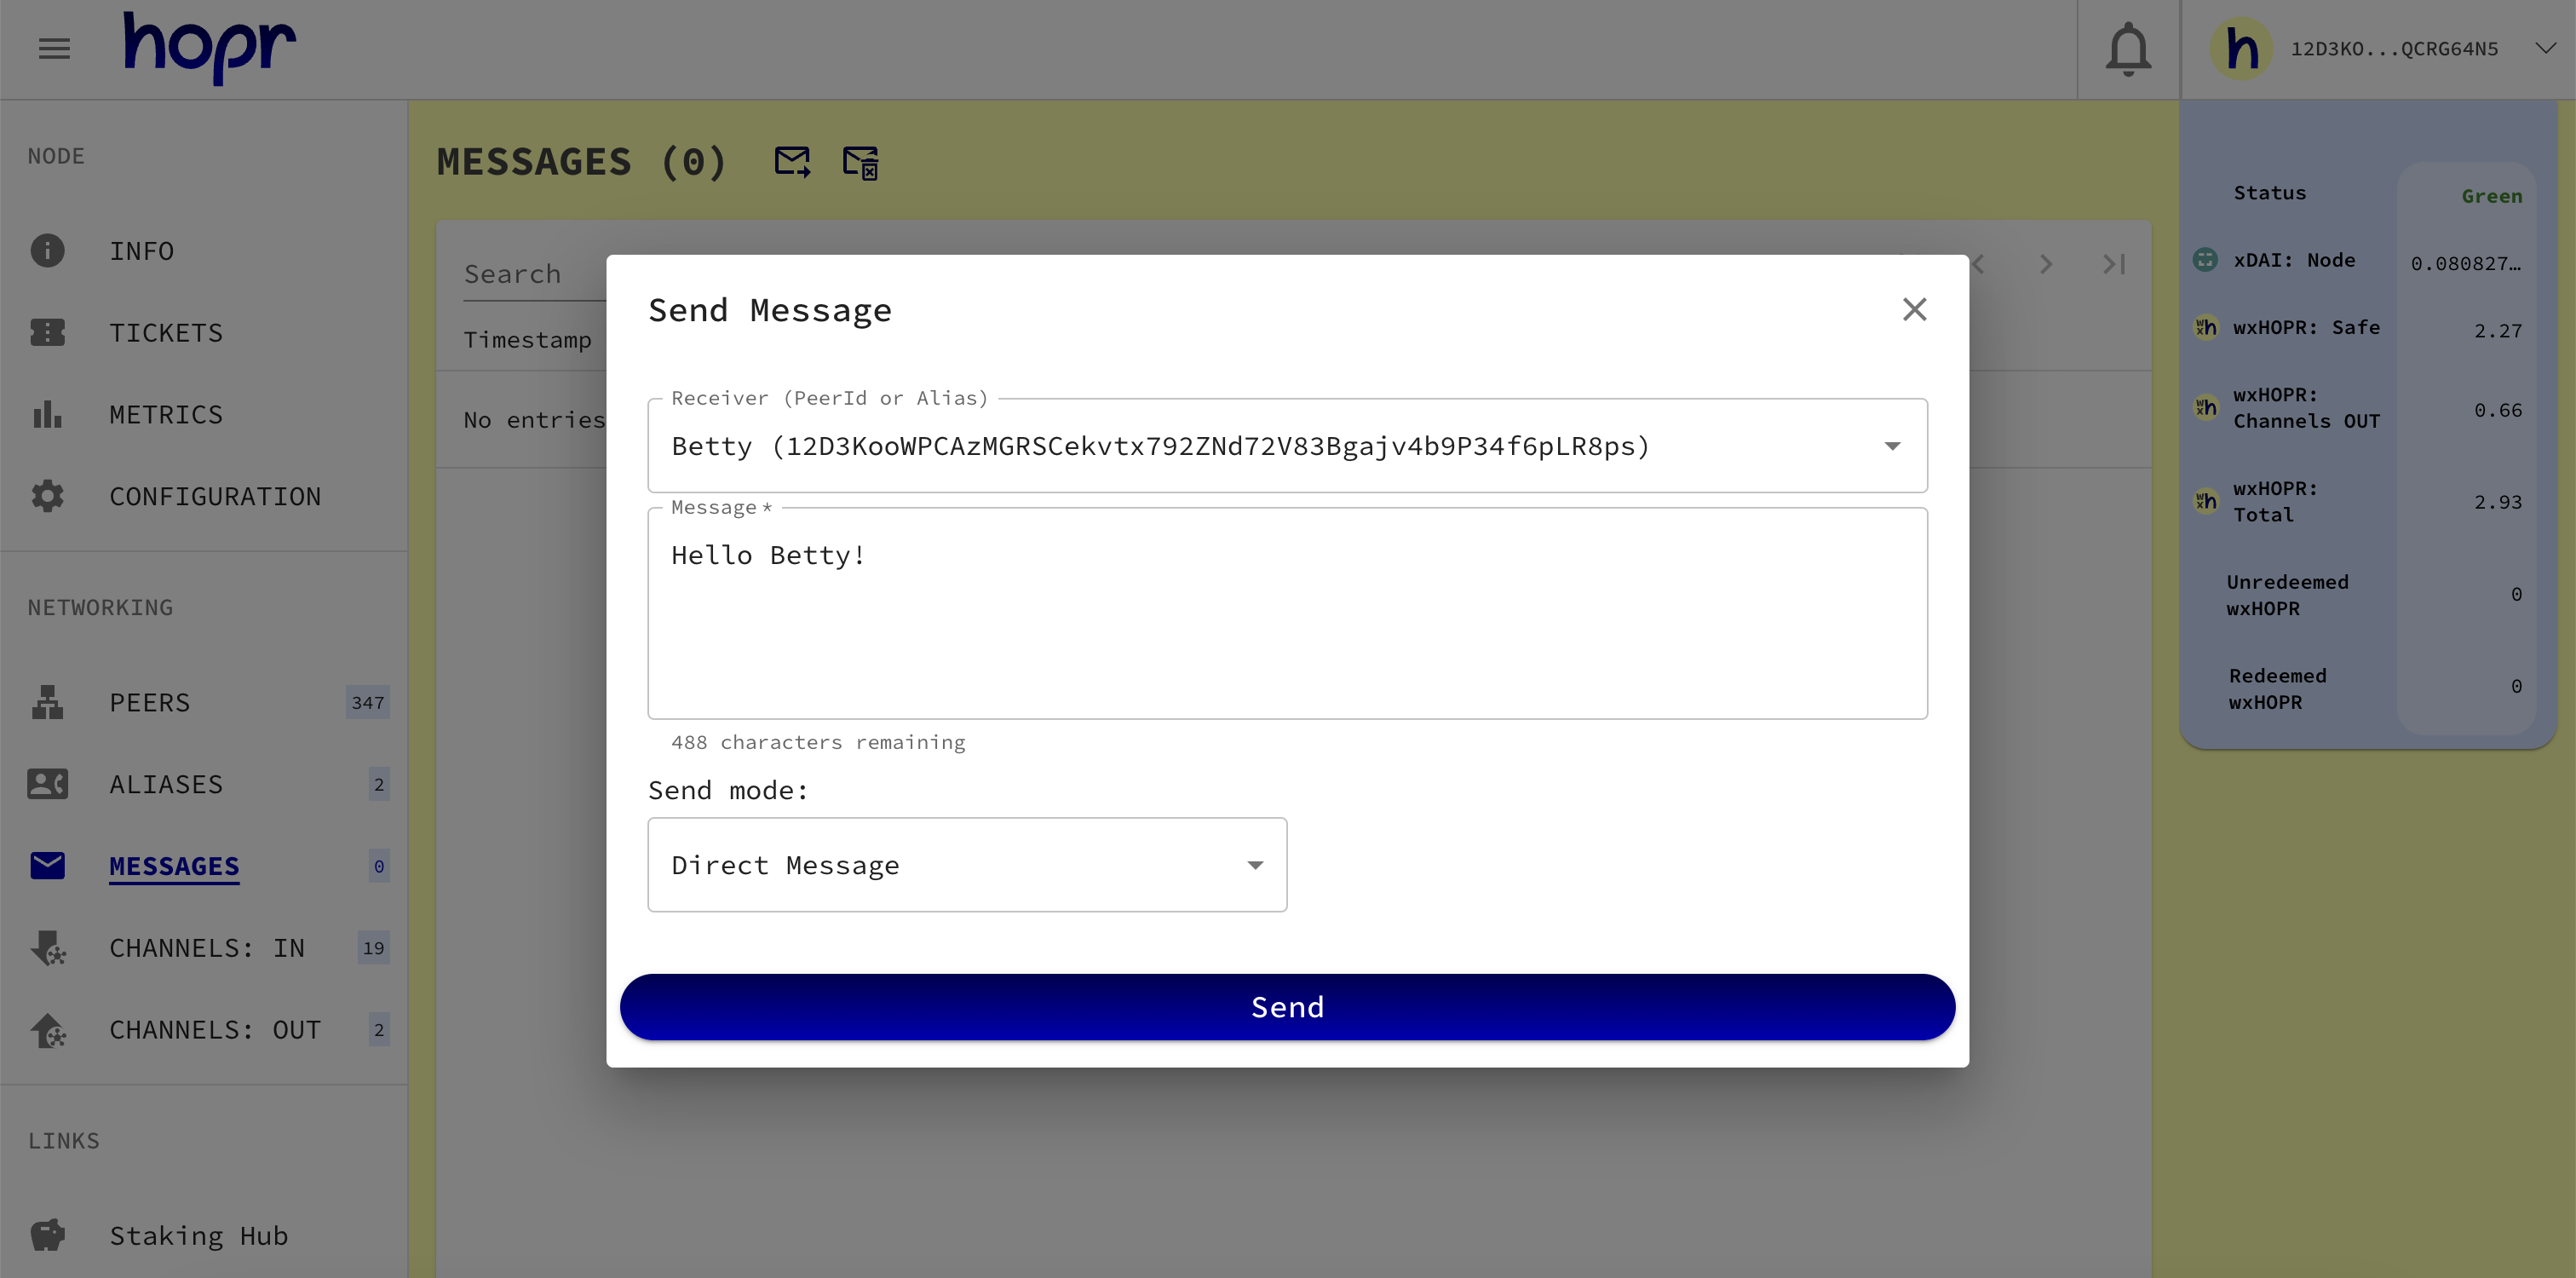This screenshot has height=1278, width=2576.
Task: Click the 488 characters remaining text
Action: point(818,742)
